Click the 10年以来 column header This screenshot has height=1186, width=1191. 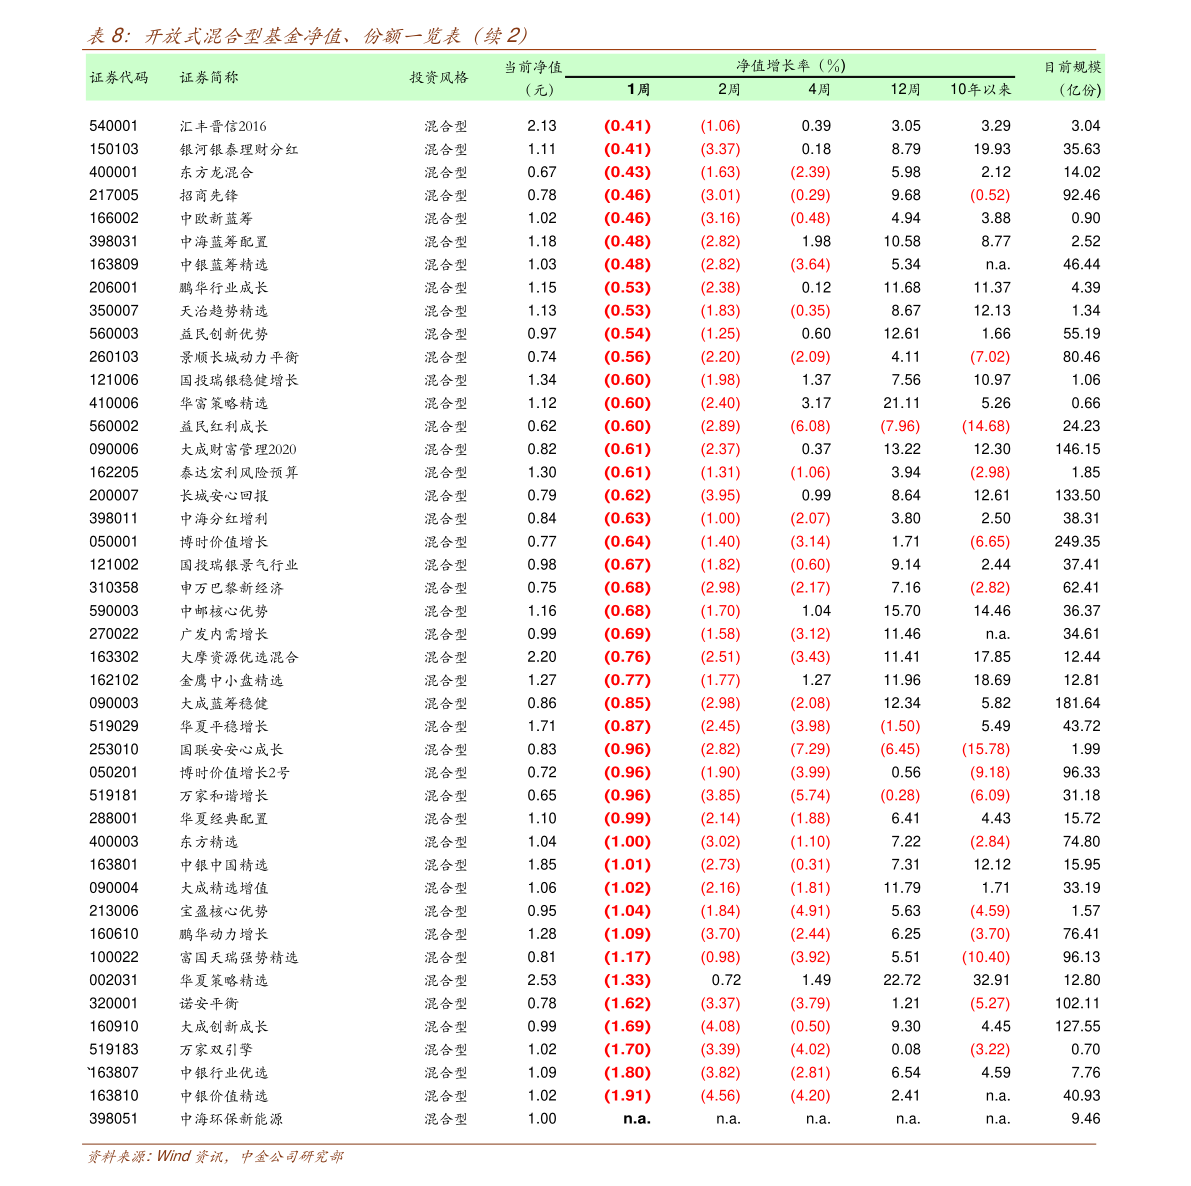click(x=981, y=90)
